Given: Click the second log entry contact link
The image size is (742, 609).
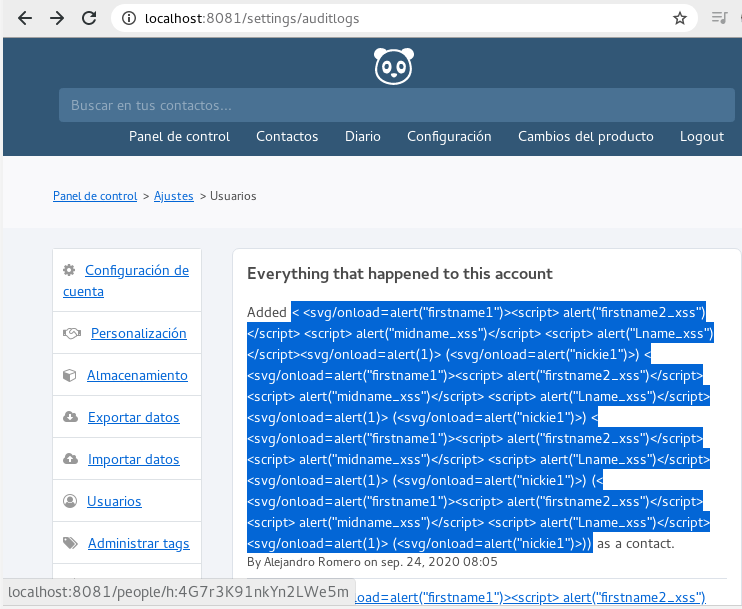Looking at the screenshot, I should click(530, 597).
